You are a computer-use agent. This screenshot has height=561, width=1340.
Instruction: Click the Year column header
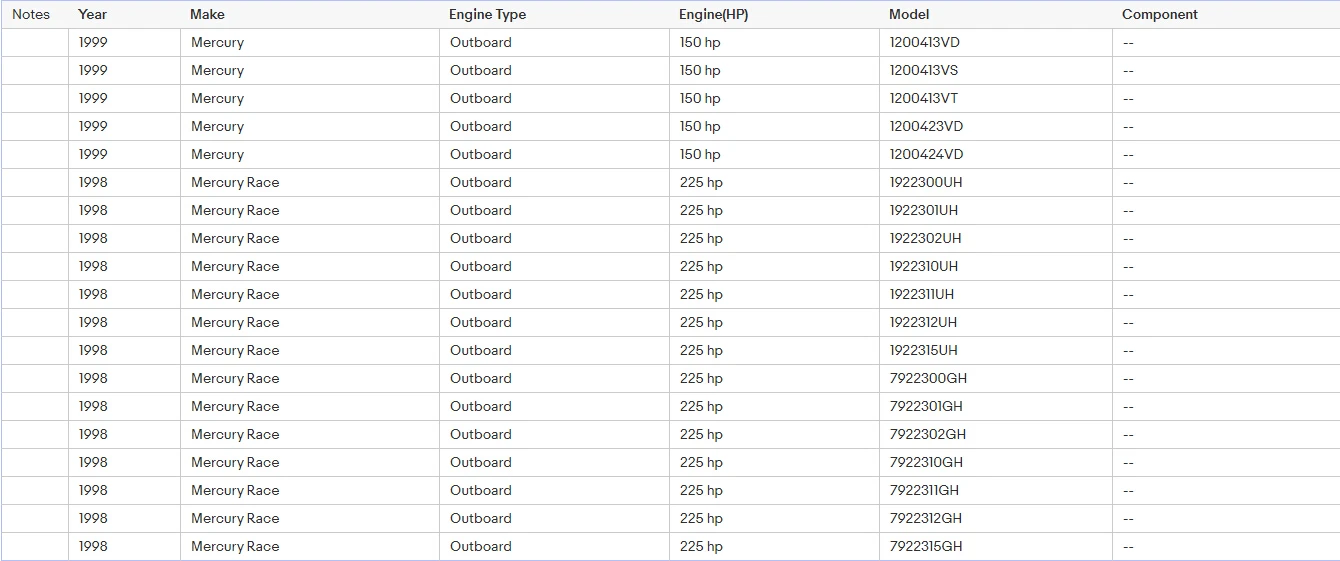[92, 15]
